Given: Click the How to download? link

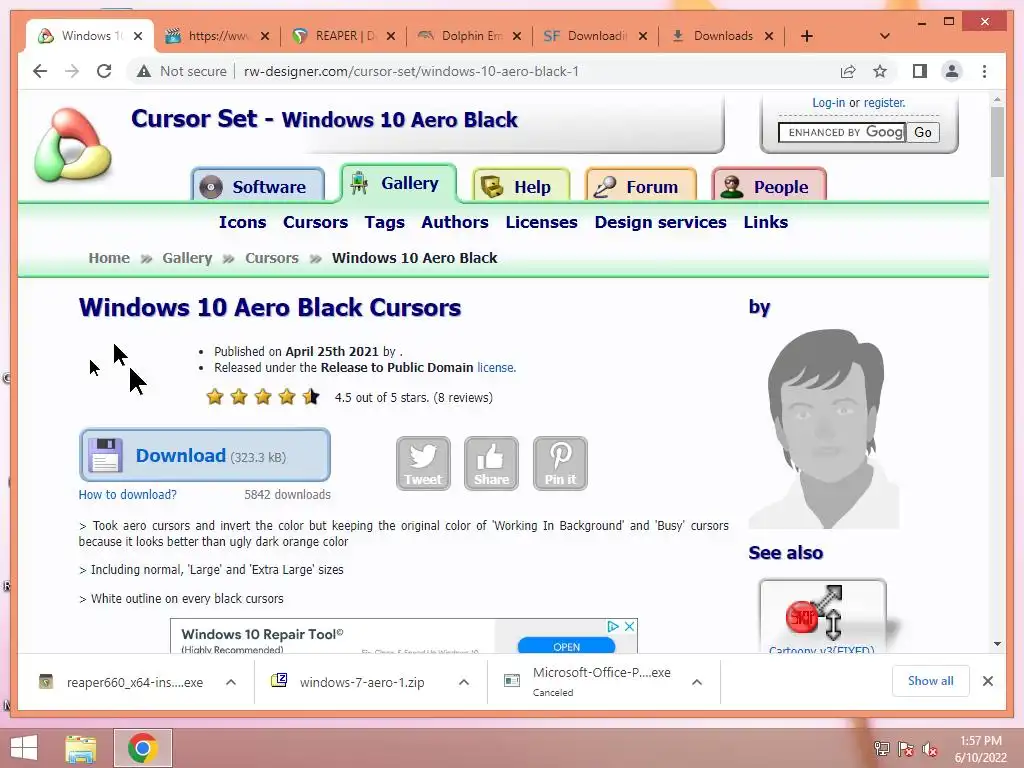Looking at the screenshot, I should [x=127, y=494].
